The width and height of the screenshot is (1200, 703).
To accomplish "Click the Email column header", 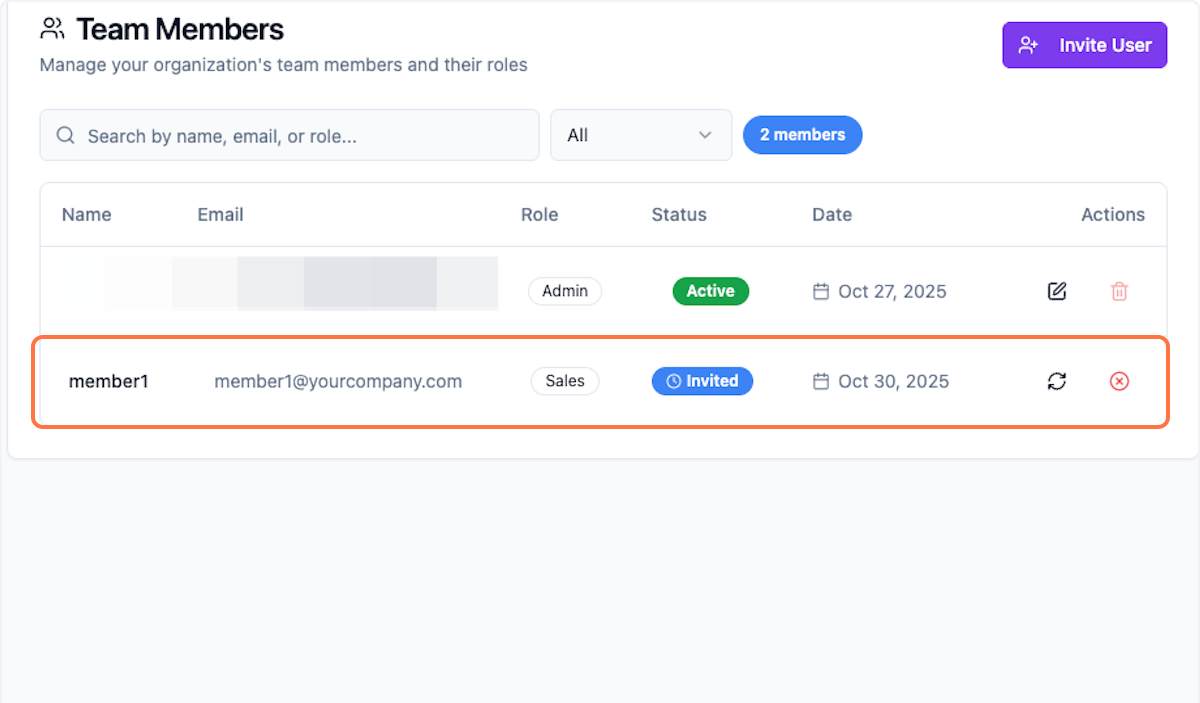I will [220, 214].
